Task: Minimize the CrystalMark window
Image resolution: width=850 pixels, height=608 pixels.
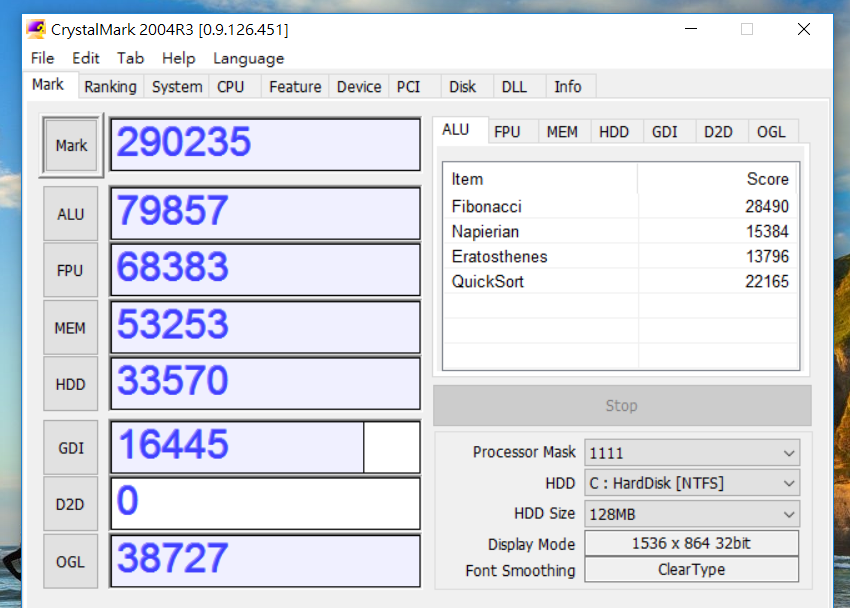Action: [x=691, y=29]
